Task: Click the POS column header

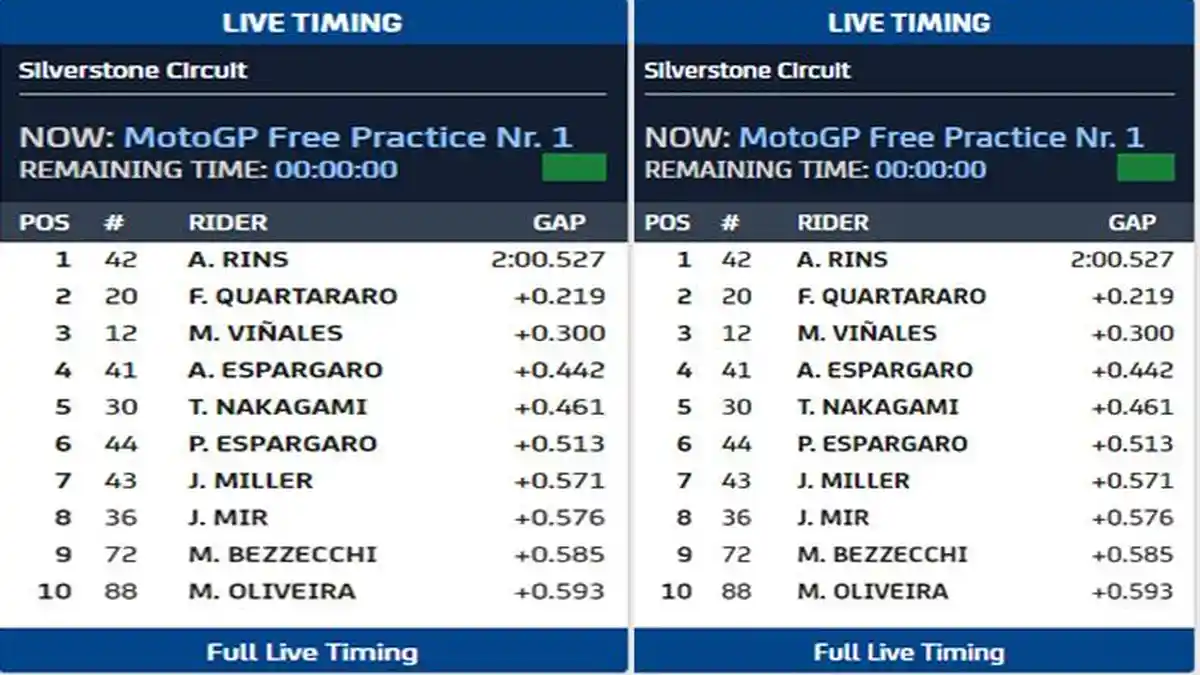Action: [x=42, y=222]
